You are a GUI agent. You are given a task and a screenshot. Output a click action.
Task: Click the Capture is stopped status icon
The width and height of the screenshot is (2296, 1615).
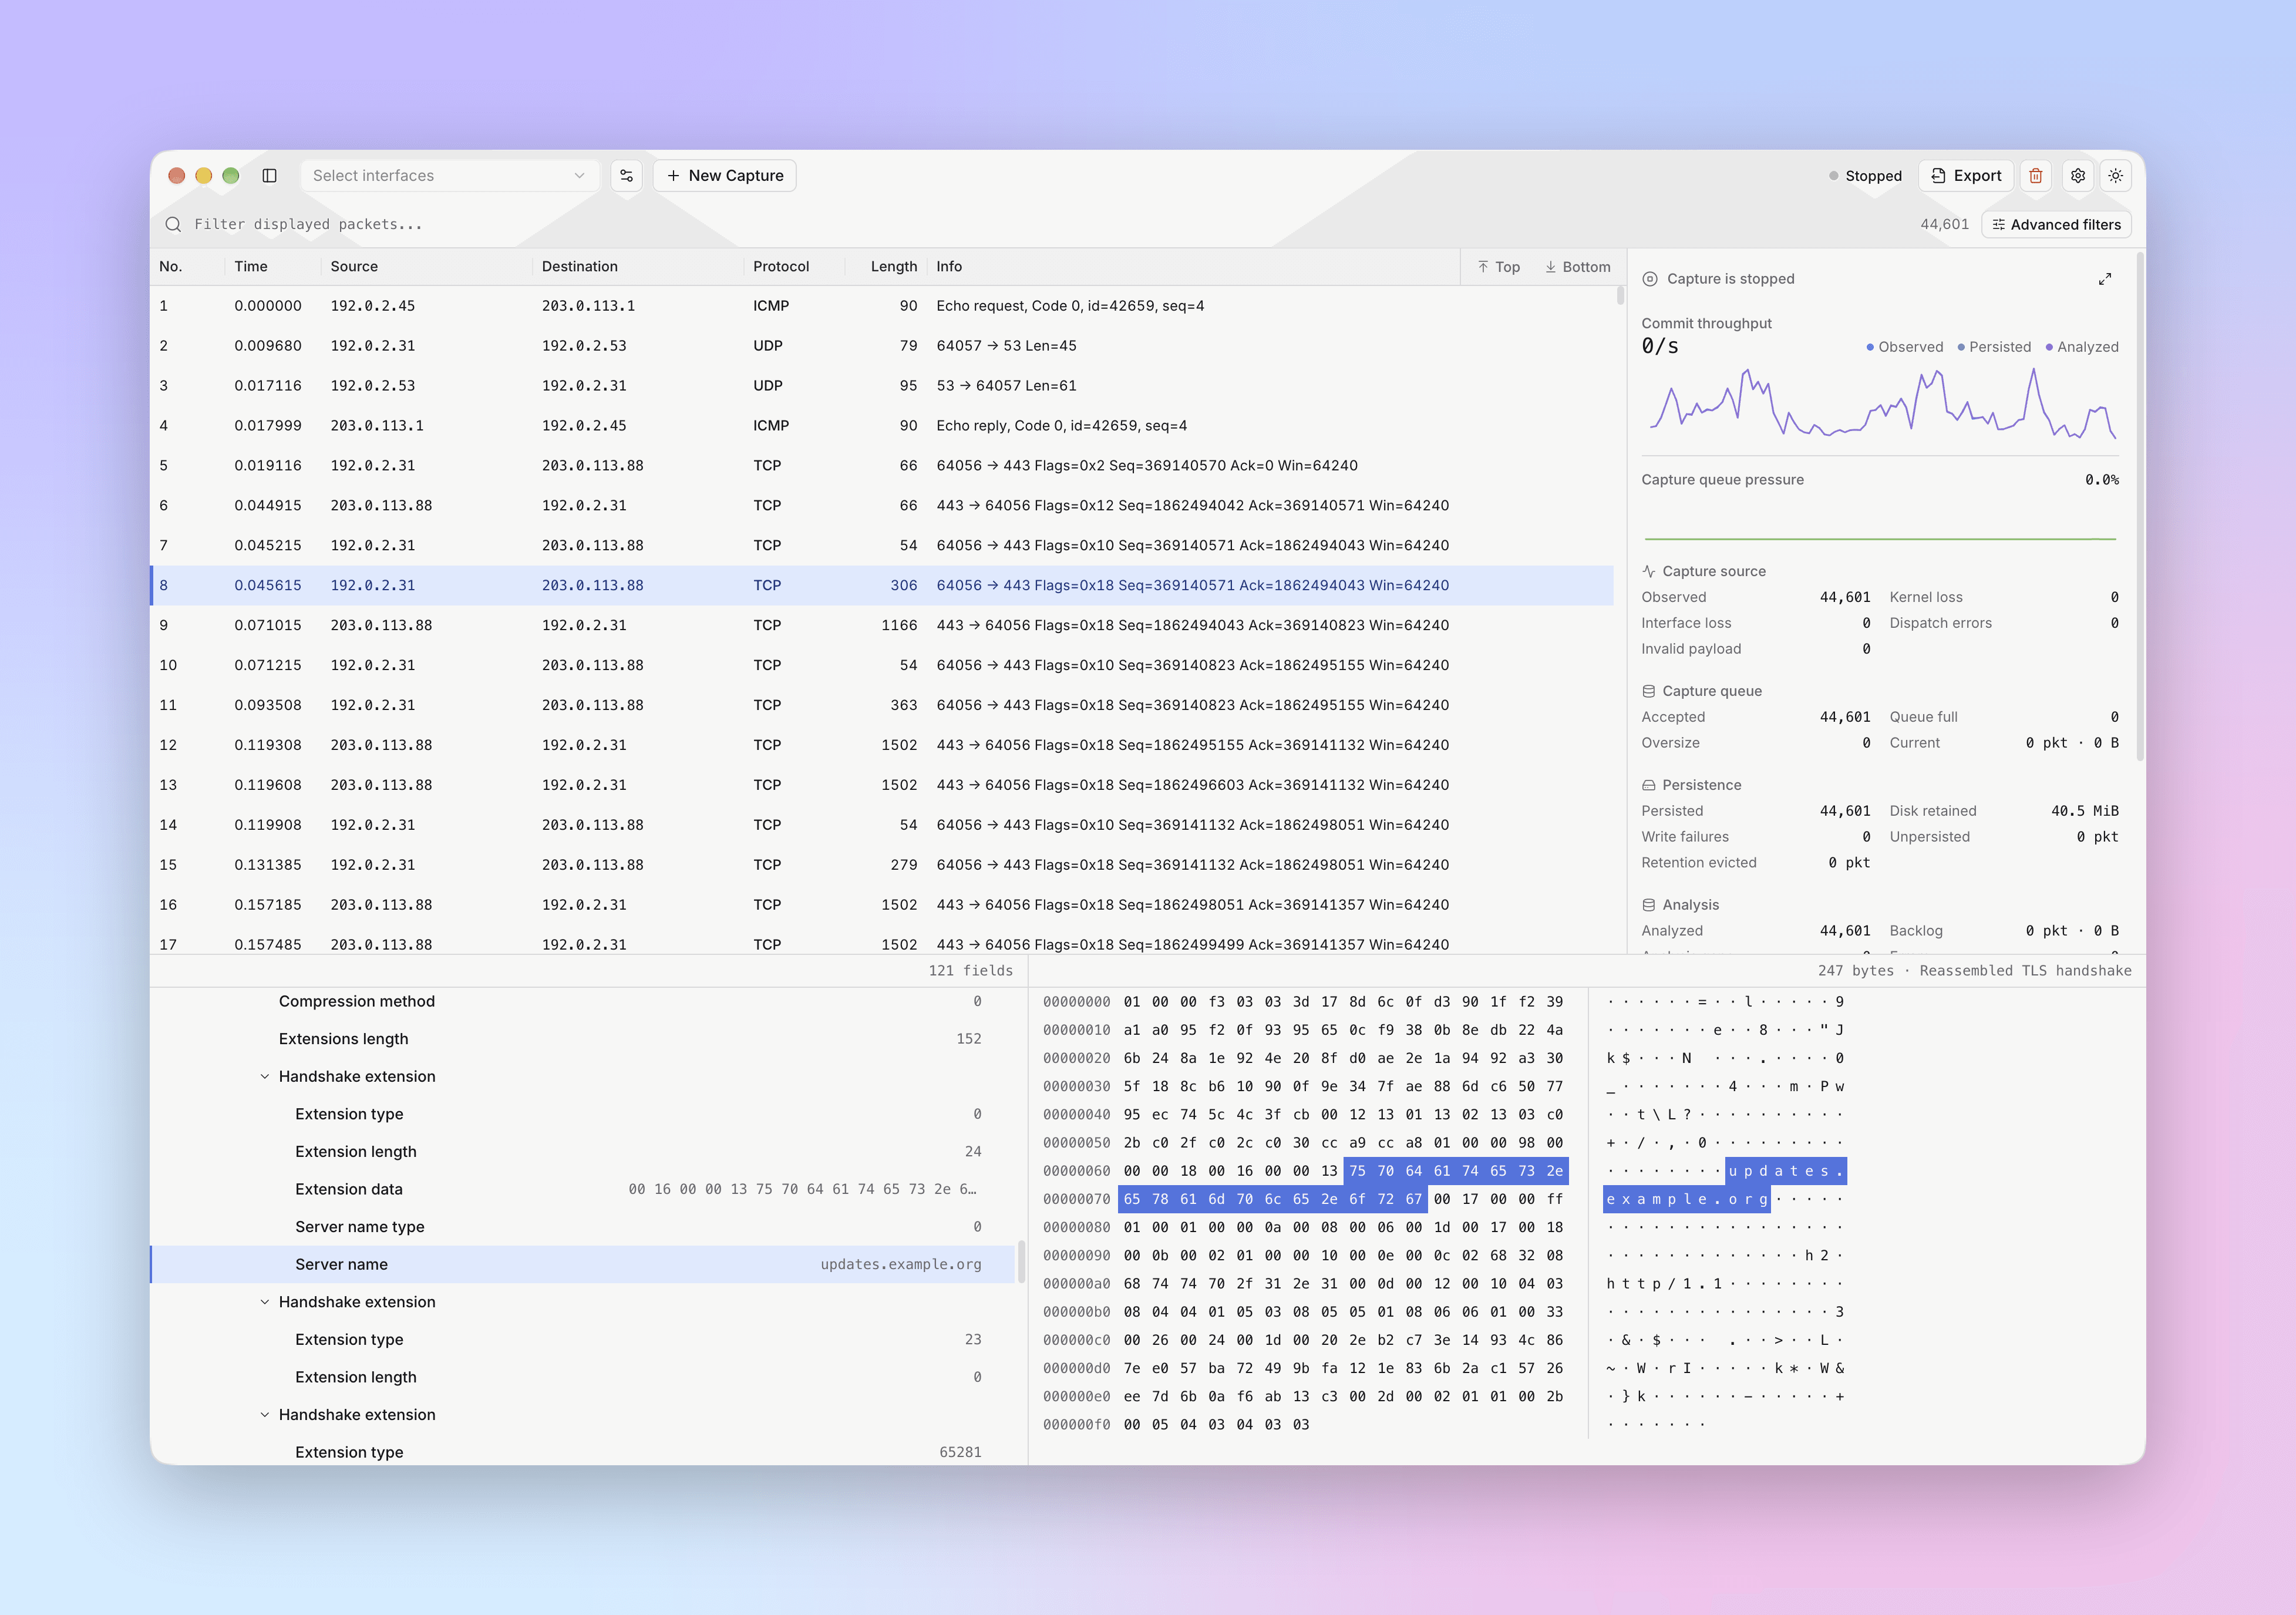click(x=1650, y=279)
